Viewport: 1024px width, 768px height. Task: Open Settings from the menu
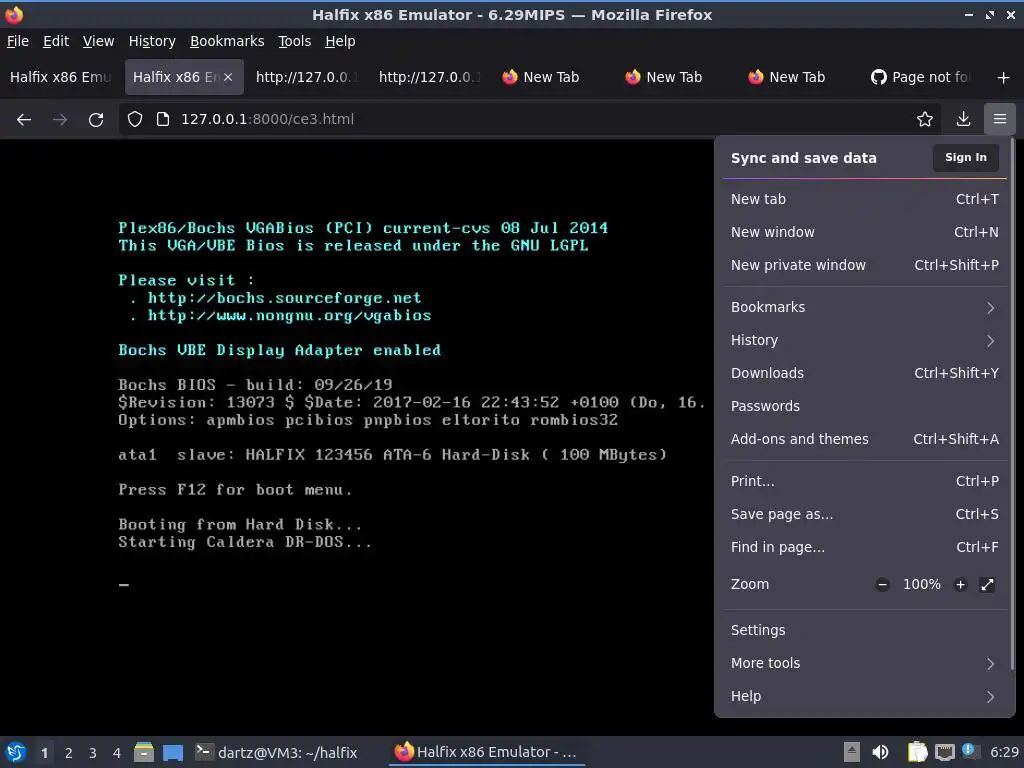pyautogui.click(x=865, y=630)
